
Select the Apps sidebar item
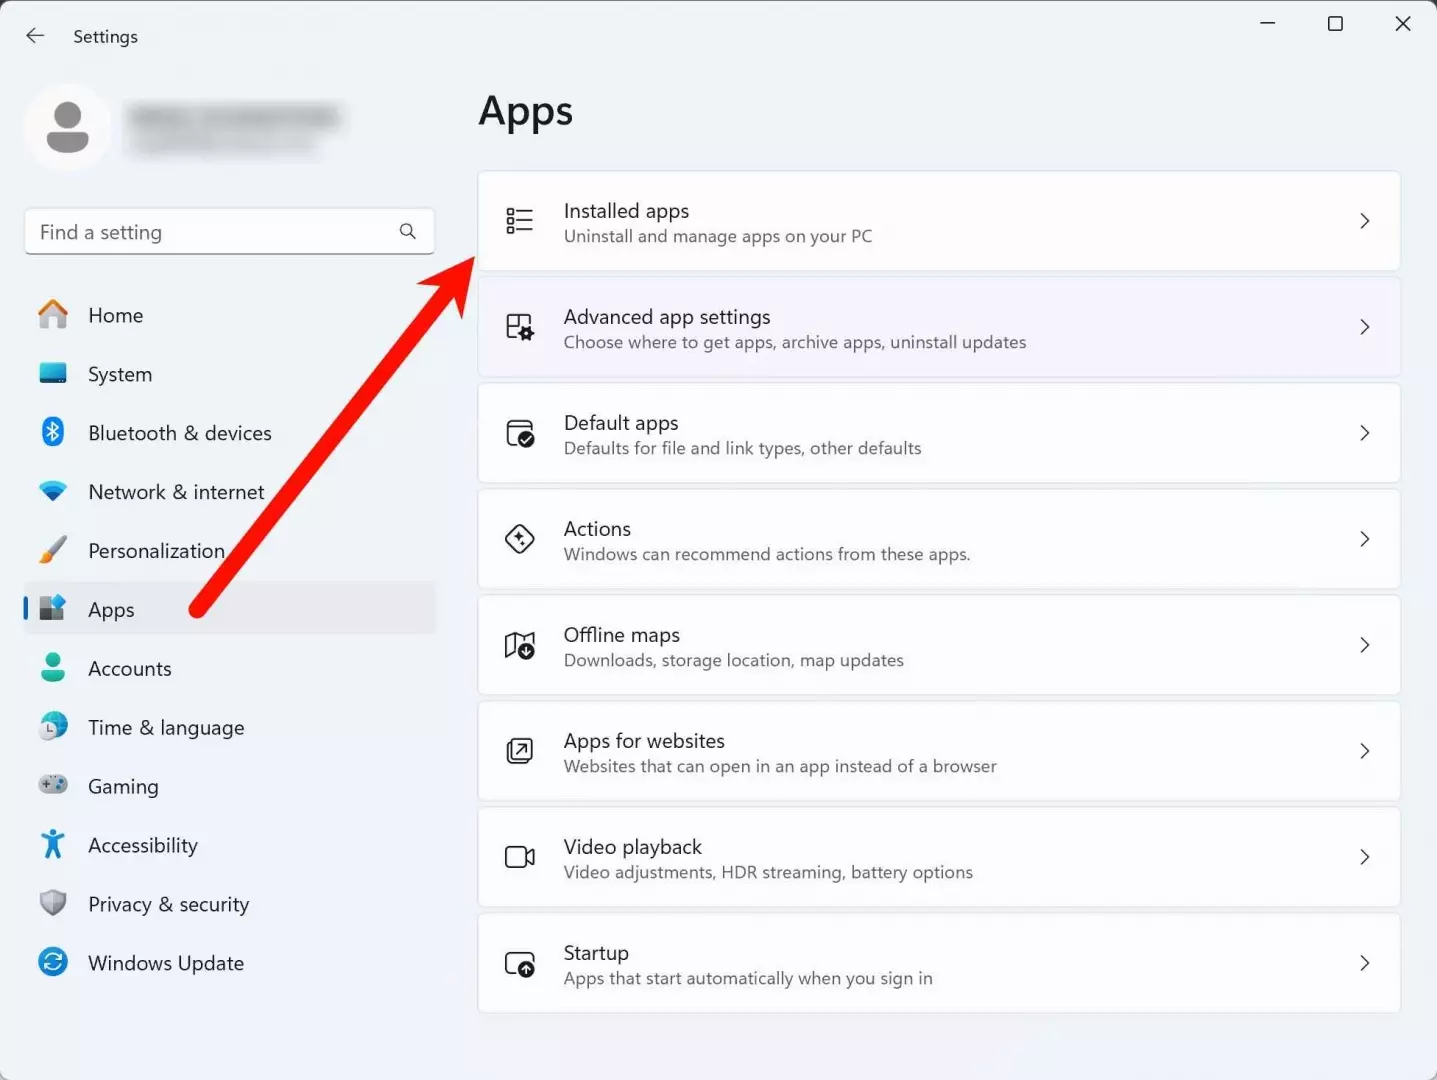pos(230,609)
